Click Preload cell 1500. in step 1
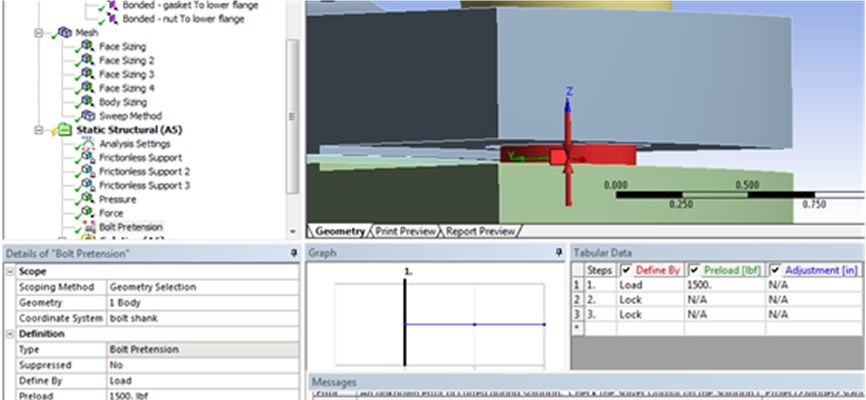Screen dimensions: 866x400 point(725,285)
